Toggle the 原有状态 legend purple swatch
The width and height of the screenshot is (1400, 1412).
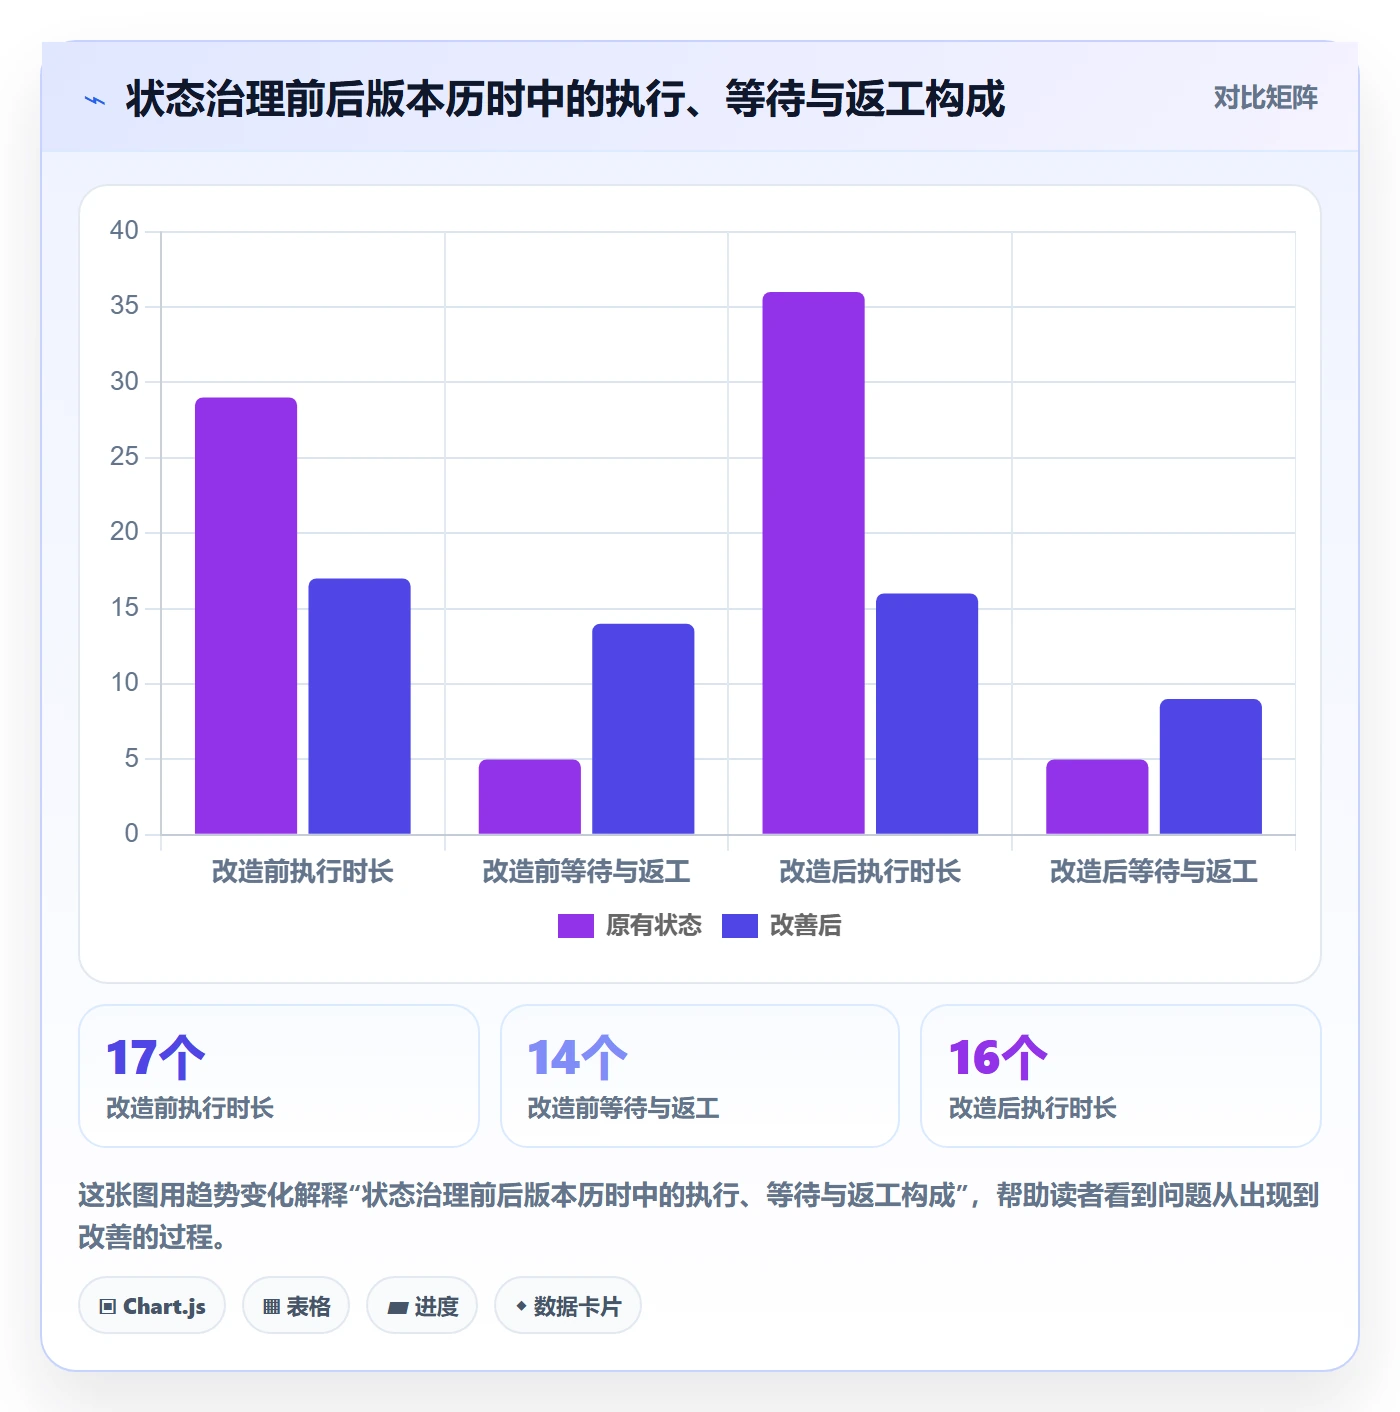point(575,926)
